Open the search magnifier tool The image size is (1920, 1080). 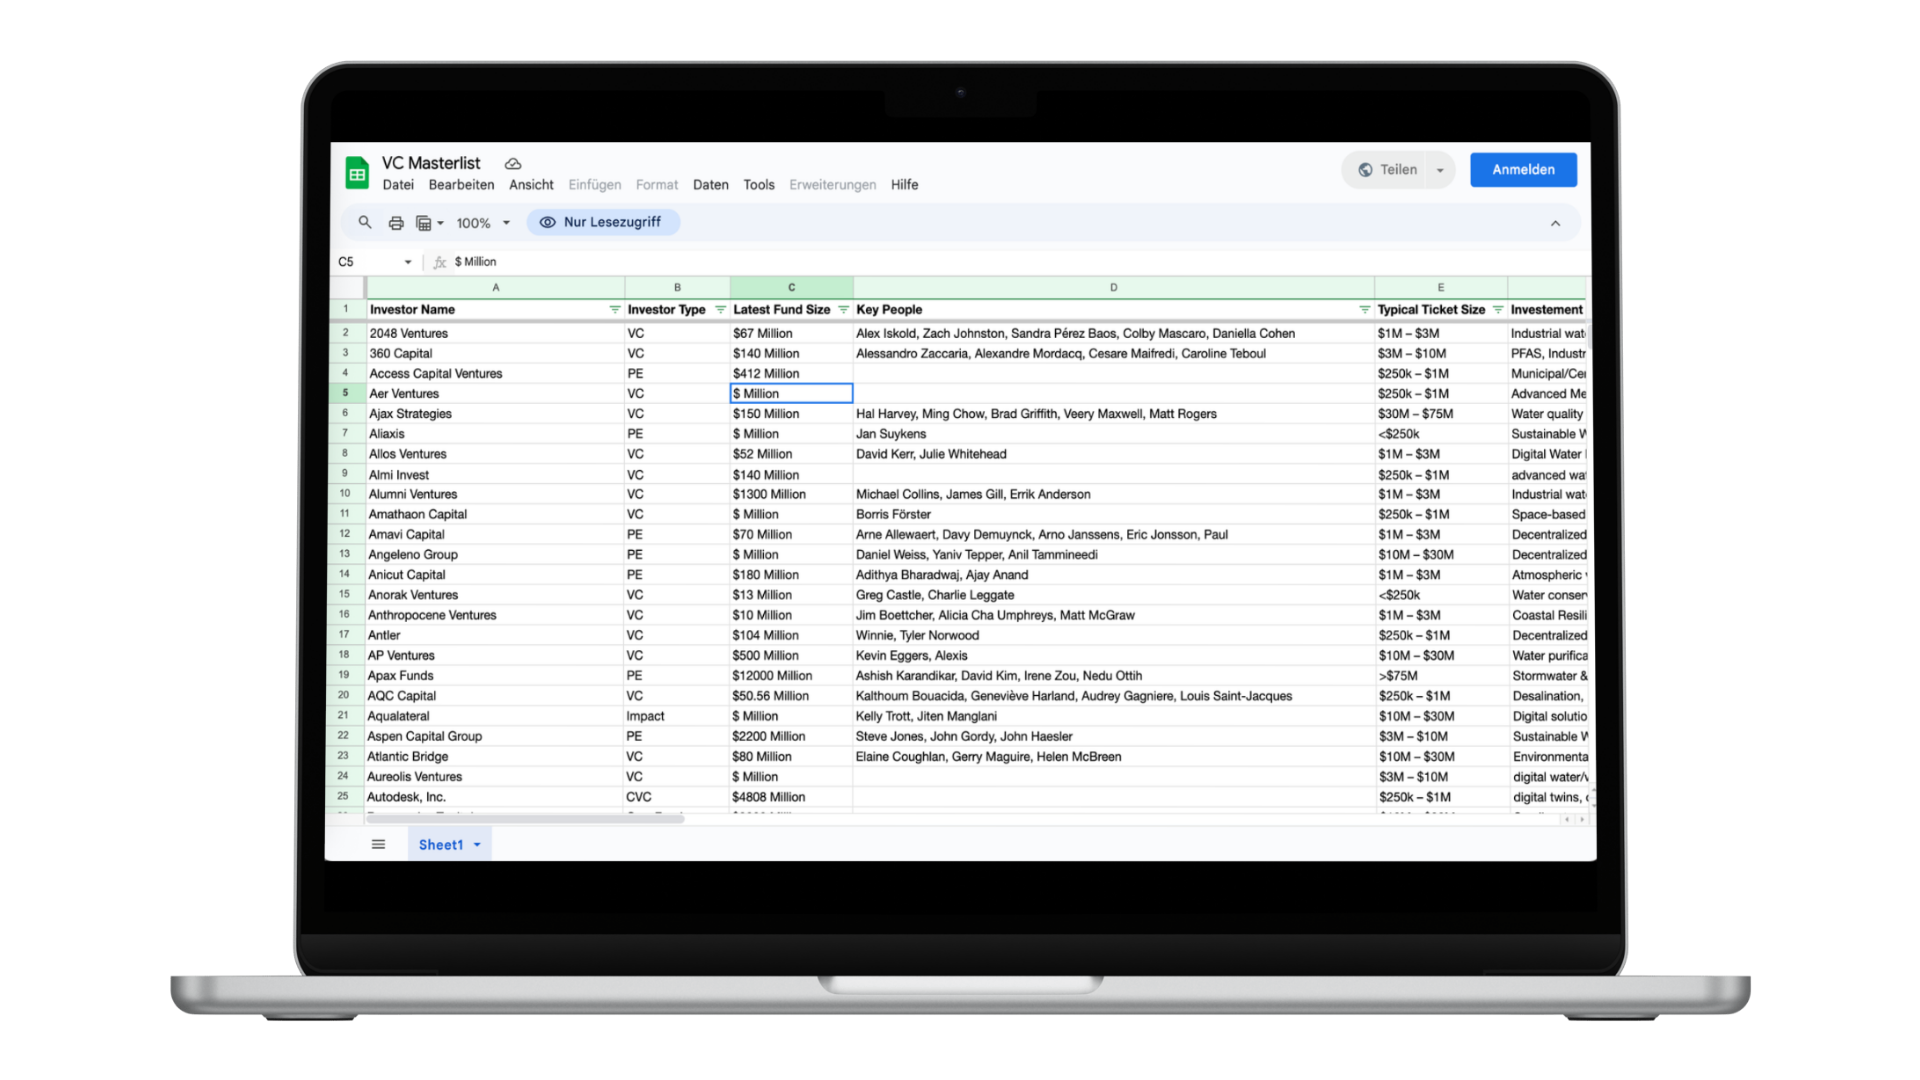point(365,223)
